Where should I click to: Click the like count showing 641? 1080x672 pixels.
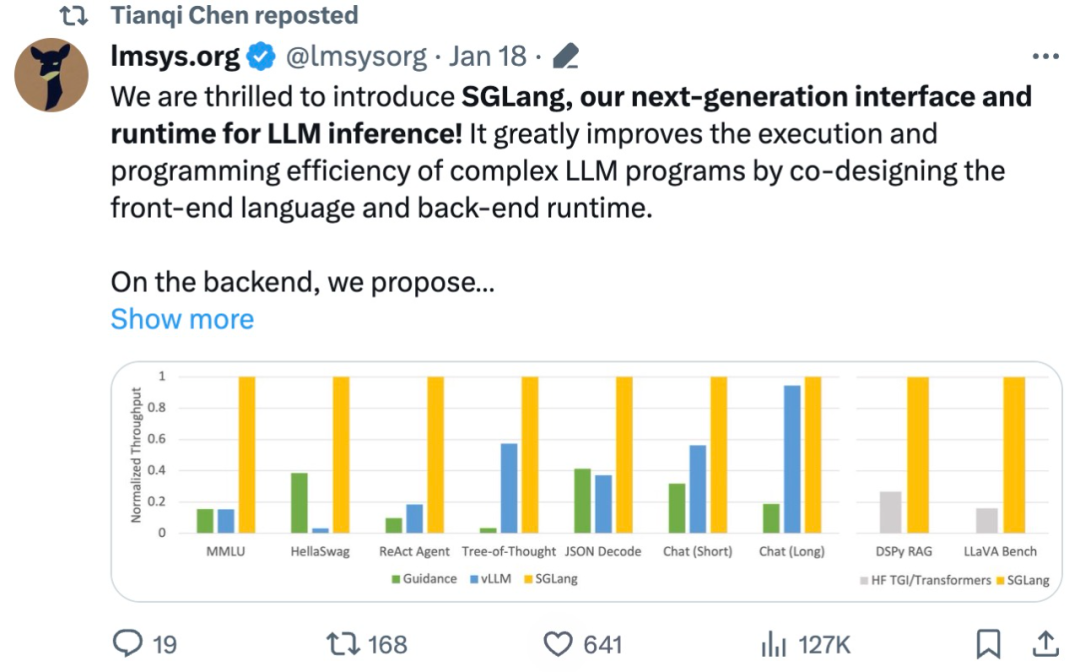pyautogui.click(x=601, y=644)
